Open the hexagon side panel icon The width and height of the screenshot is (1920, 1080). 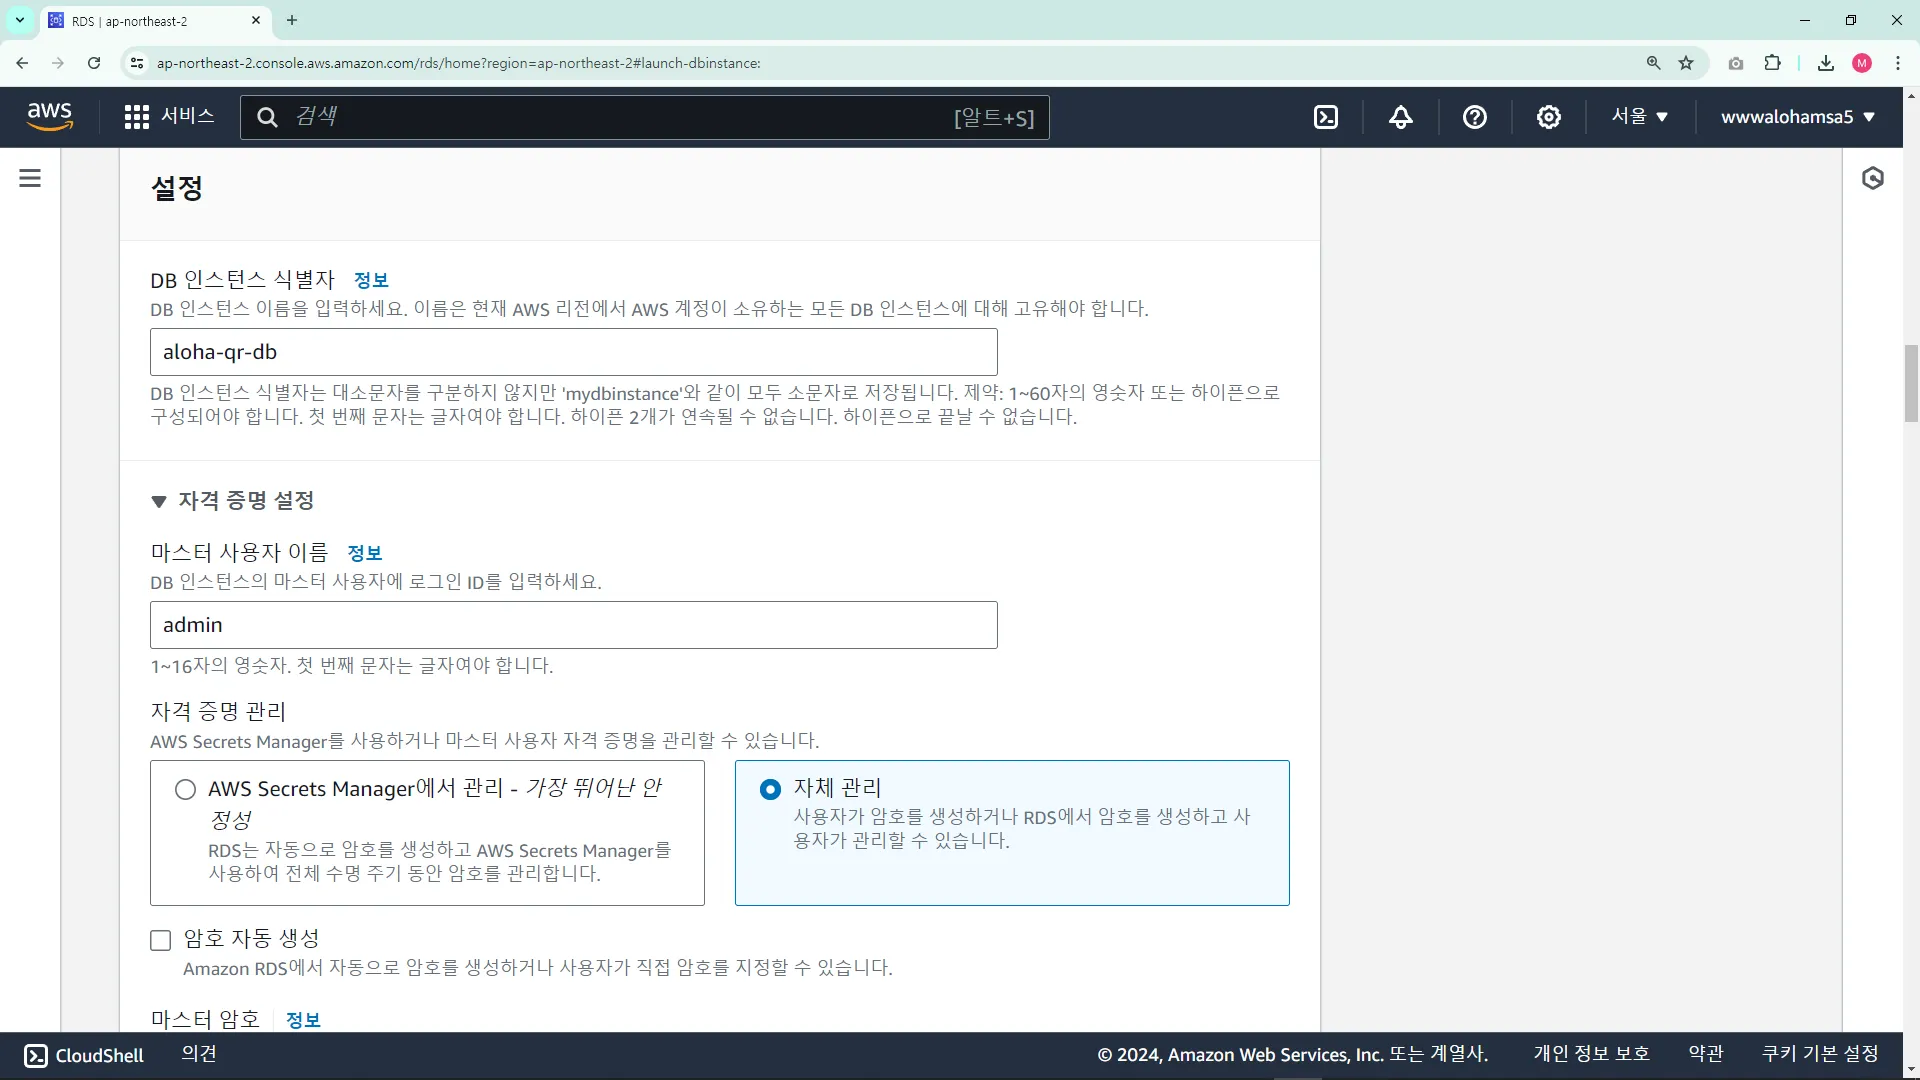coord(1872,178)
